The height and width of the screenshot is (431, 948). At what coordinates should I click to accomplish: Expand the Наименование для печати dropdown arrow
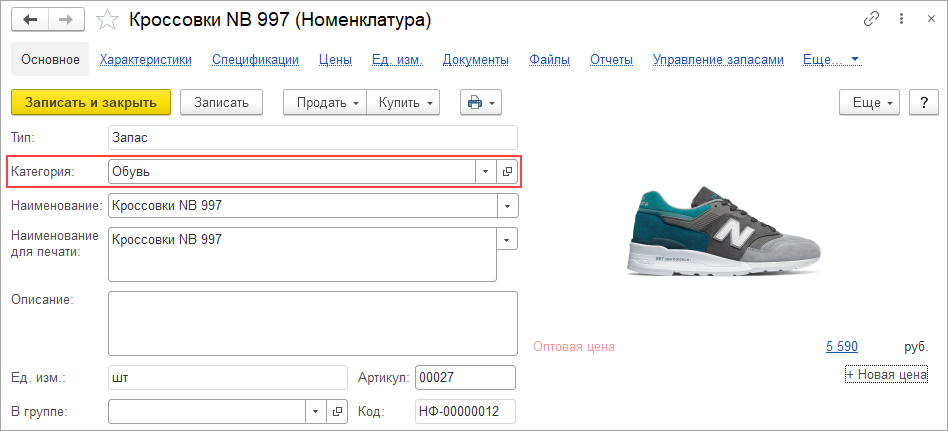click(507, 239)
